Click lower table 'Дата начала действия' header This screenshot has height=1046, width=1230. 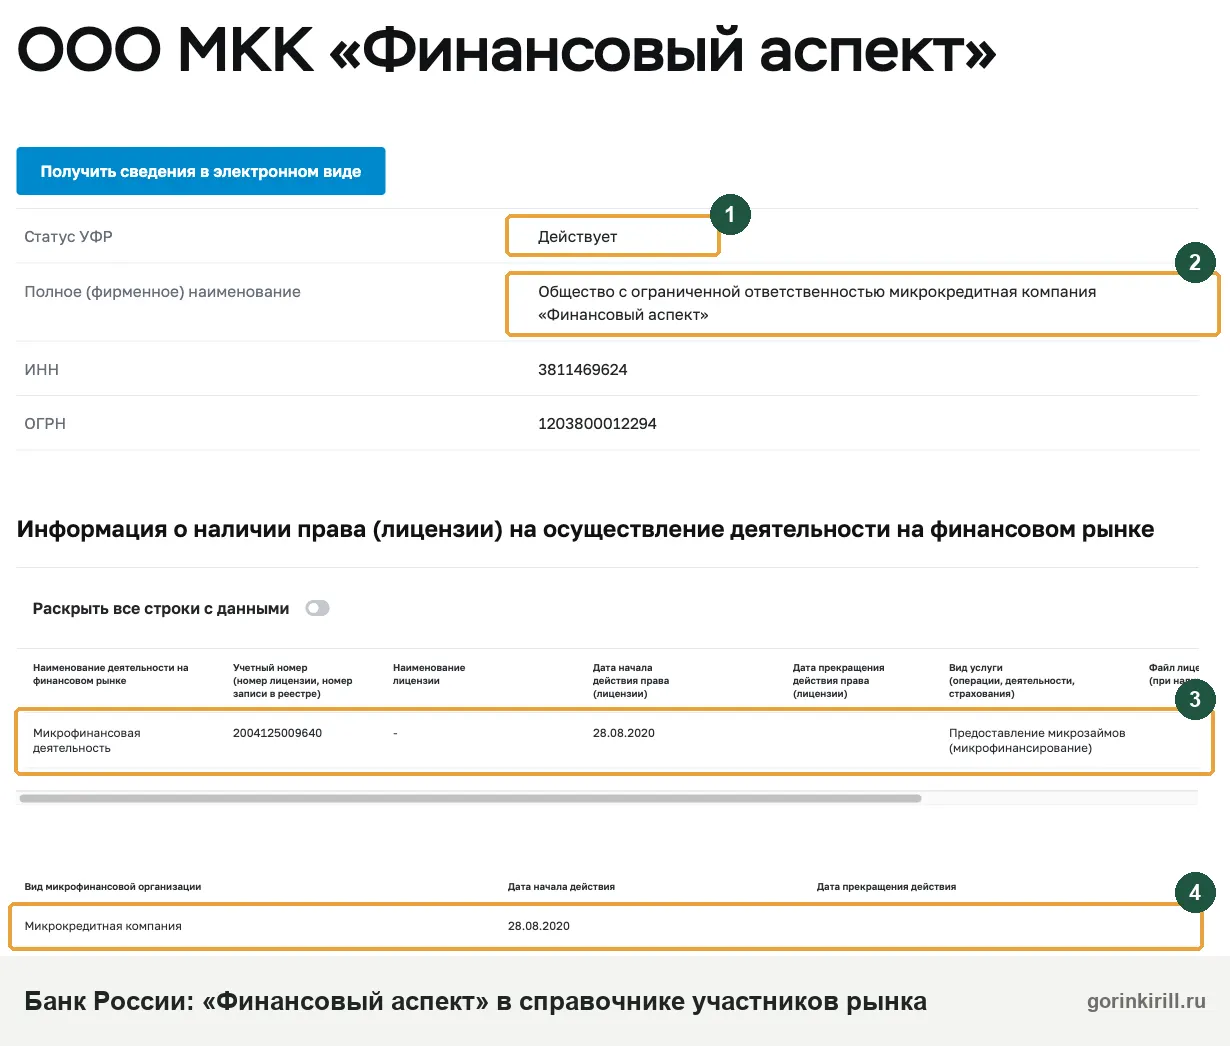pyautogui.click(x=561, y=887)
